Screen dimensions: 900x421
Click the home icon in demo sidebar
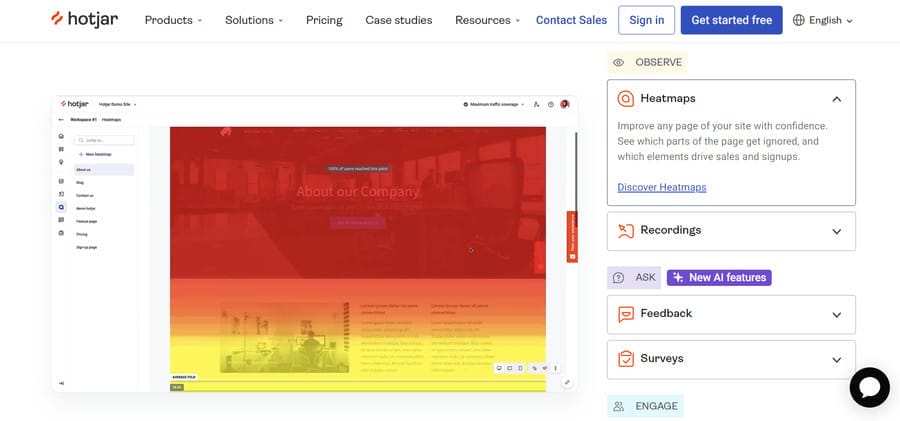(x=61, y=136)
